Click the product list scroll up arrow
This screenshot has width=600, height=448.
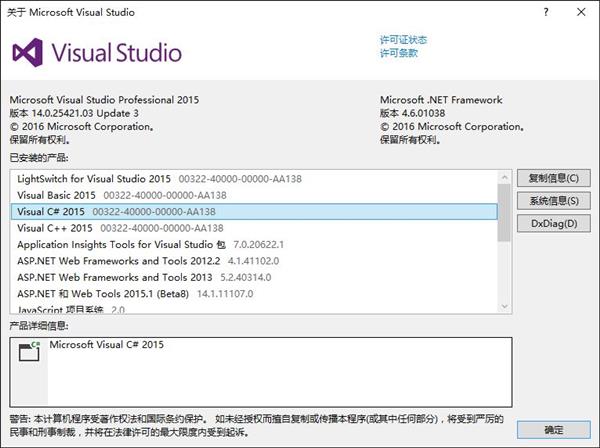click(505, 177)
